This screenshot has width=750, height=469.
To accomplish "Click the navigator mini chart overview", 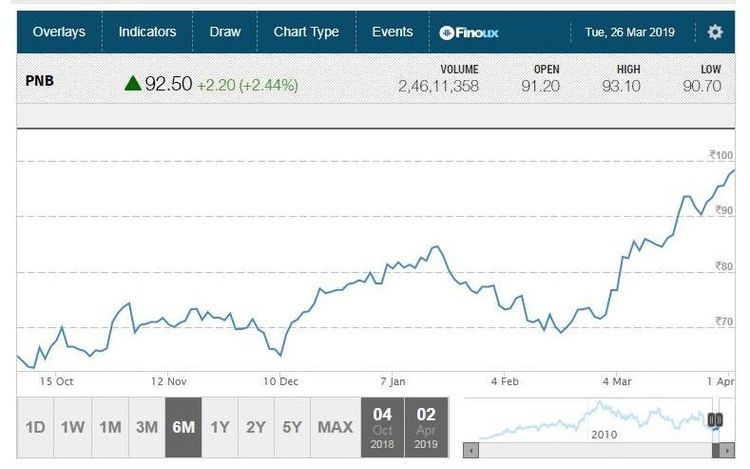I will point(590,420).
